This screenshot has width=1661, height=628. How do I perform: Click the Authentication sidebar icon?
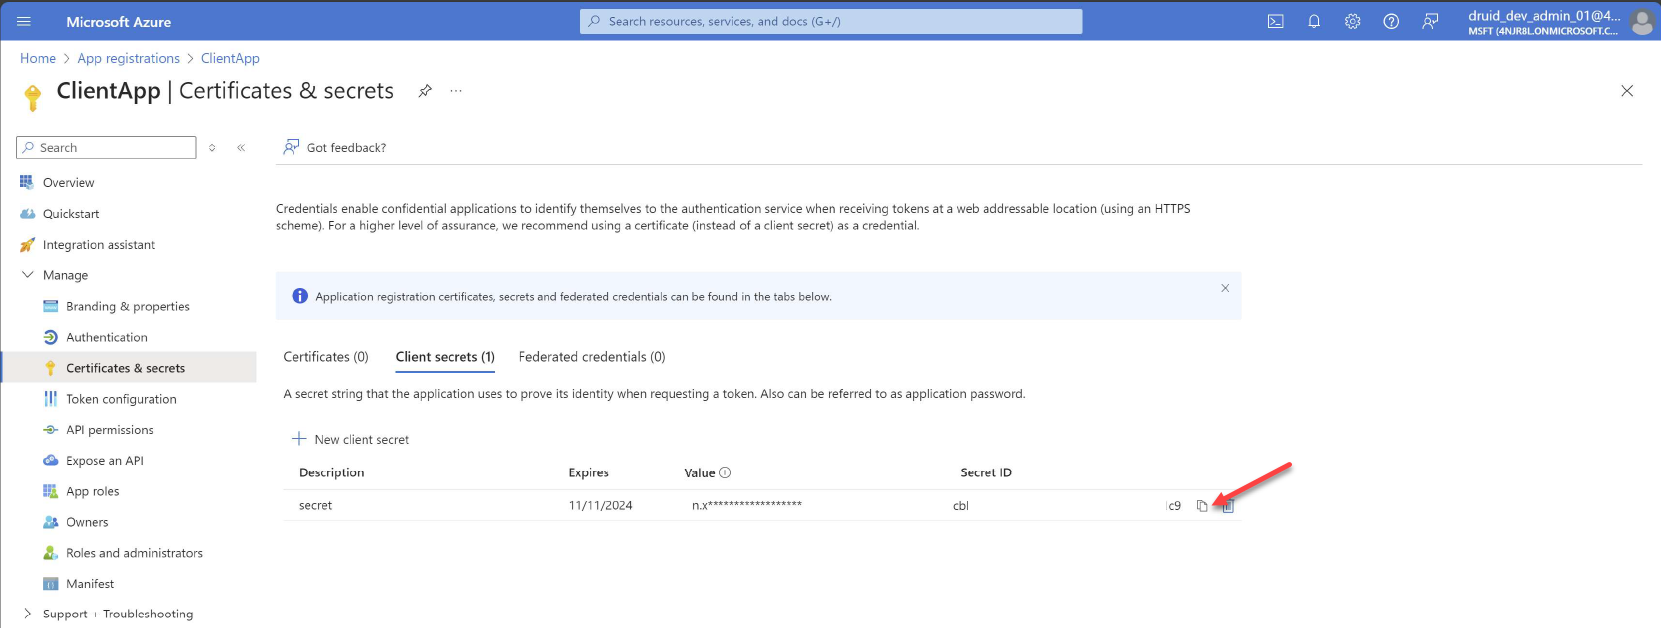pos(50,337)
